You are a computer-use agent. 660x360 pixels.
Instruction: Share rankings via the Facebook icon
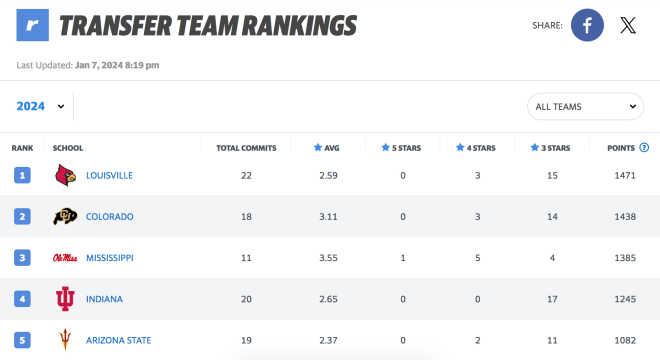point(587,25)
